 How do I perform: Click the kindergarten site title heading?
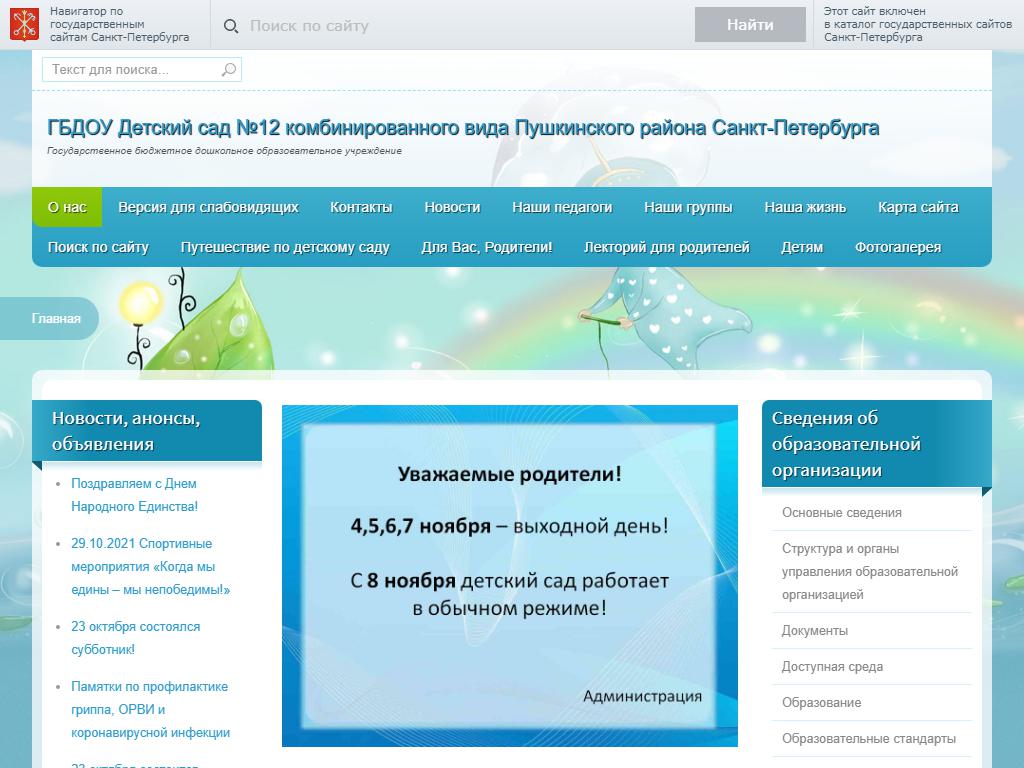pos(463,128)
